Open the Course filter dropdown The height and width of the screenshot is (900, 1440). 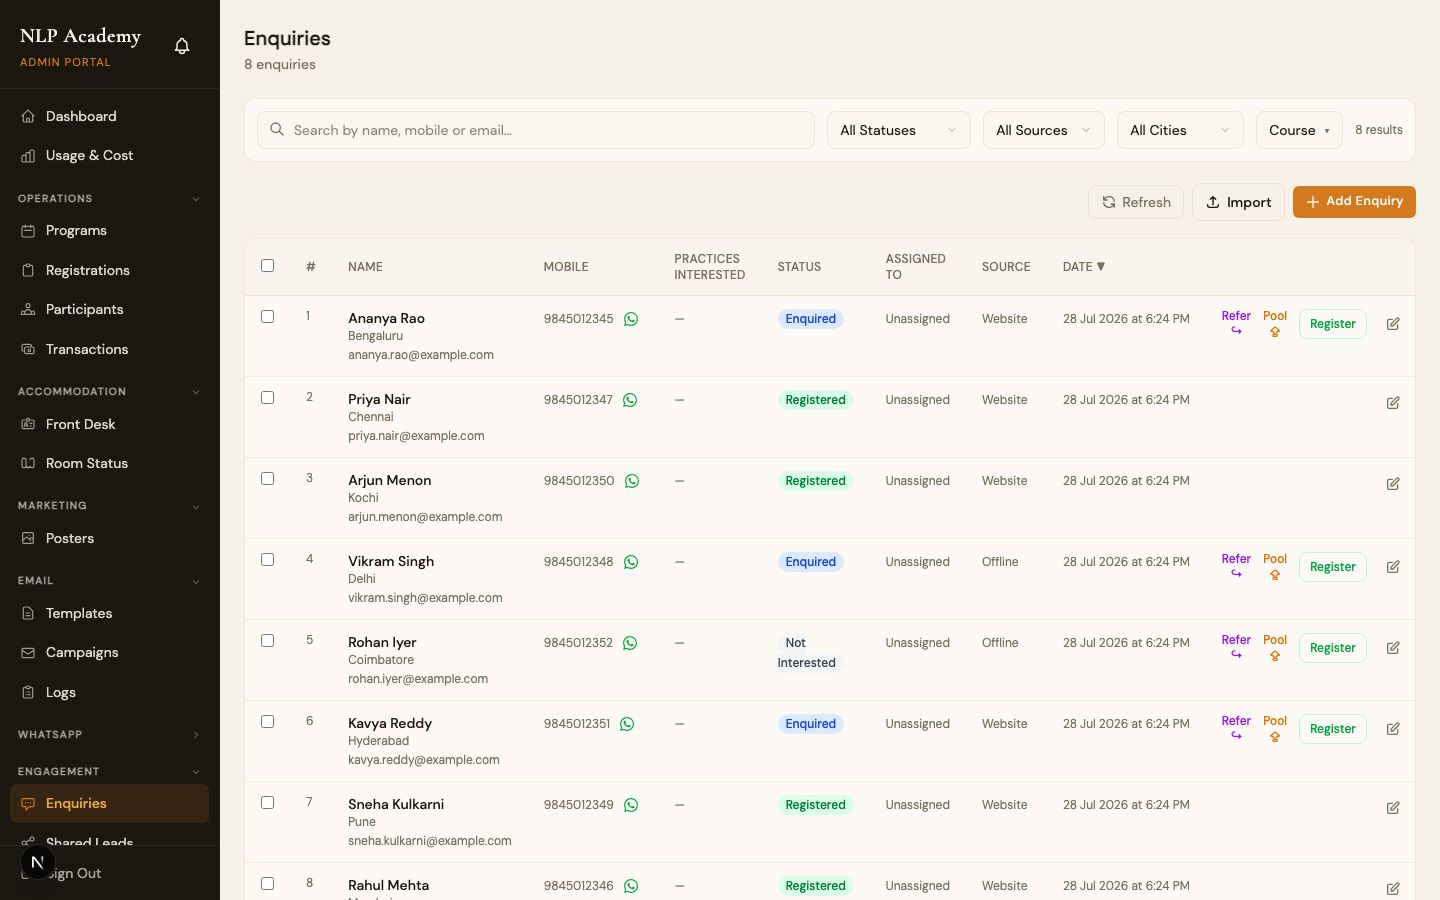[x=1299, y=130]
